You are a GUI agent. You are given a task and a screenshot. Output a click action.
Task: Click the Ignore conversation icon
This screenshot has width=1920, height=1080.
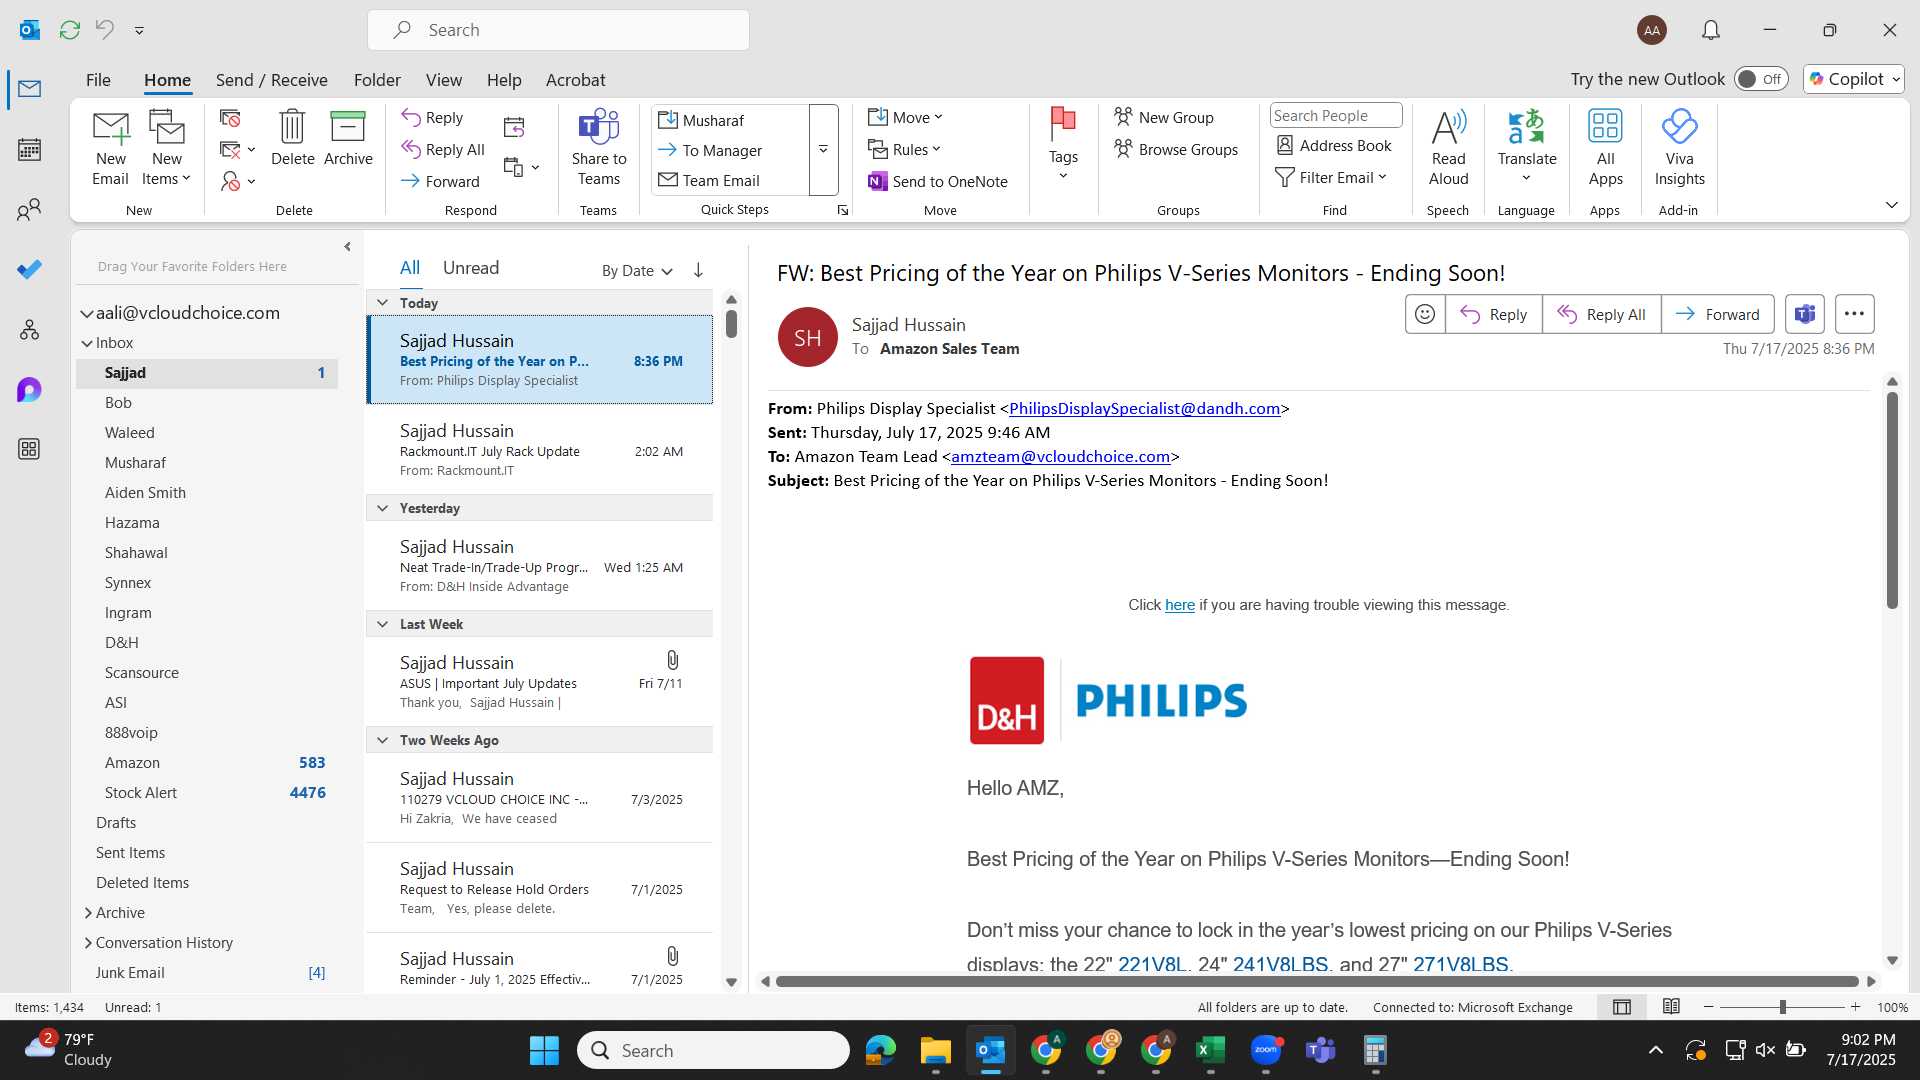click(230, 119)
